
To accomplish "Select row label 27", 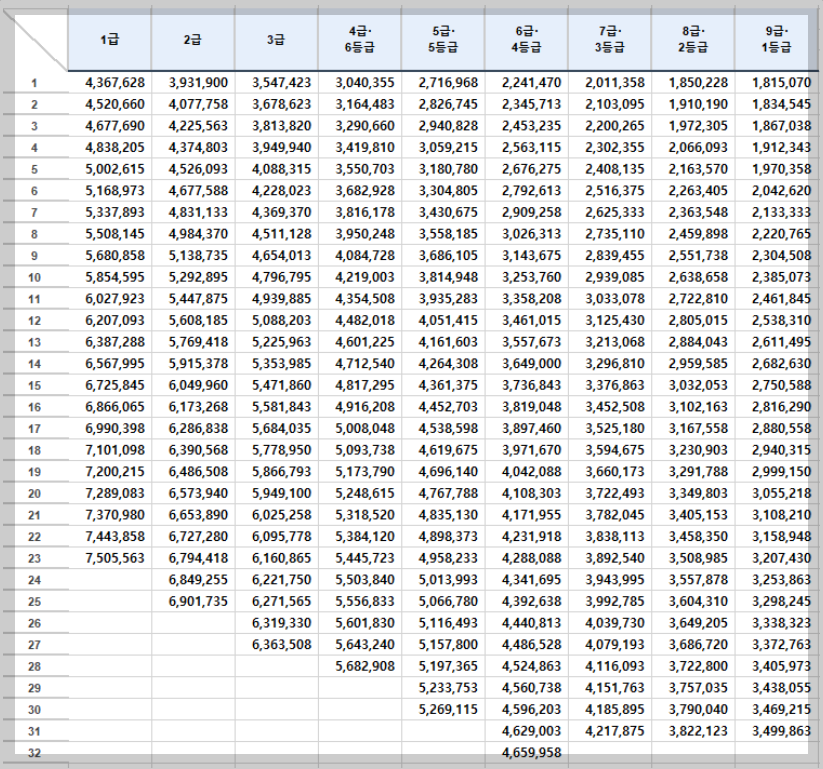I will click(34, 646).
